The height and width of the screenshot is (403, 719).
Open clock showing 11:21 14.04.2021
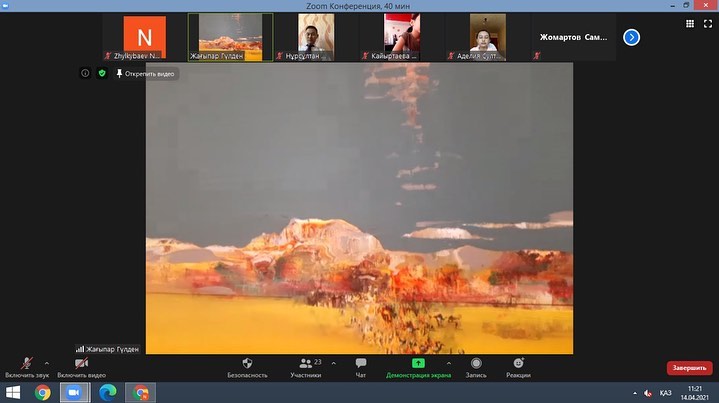pyautogui.click(x=695, y=393)
